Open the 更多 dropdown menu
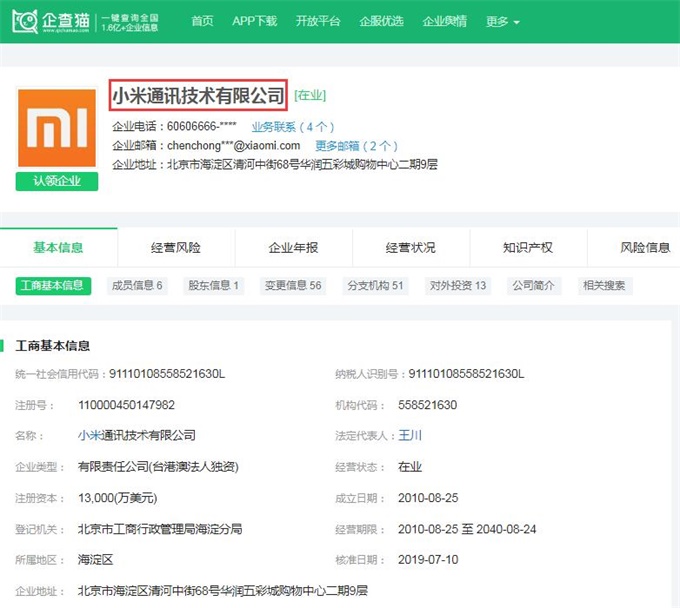The image size is (680, 608). [502, 21]
